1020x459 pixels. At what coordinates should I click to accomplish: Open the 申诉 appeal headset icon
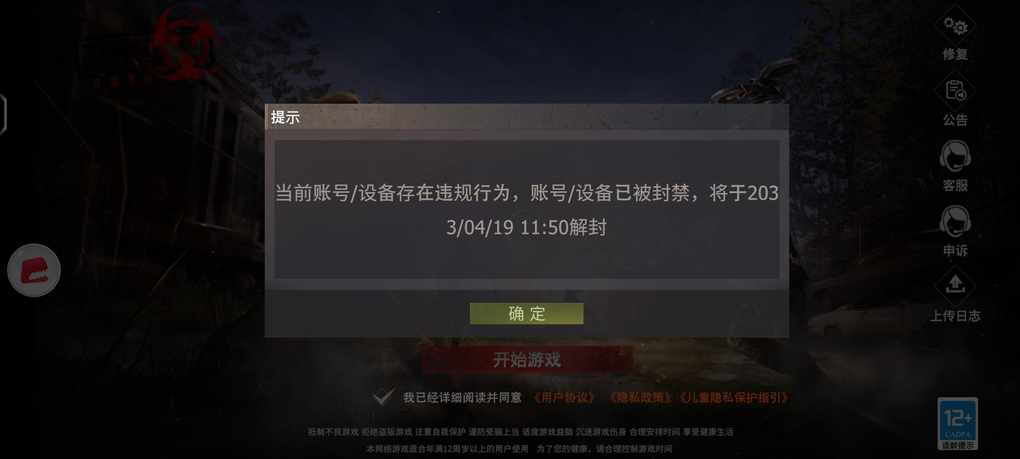click(955, 221)
